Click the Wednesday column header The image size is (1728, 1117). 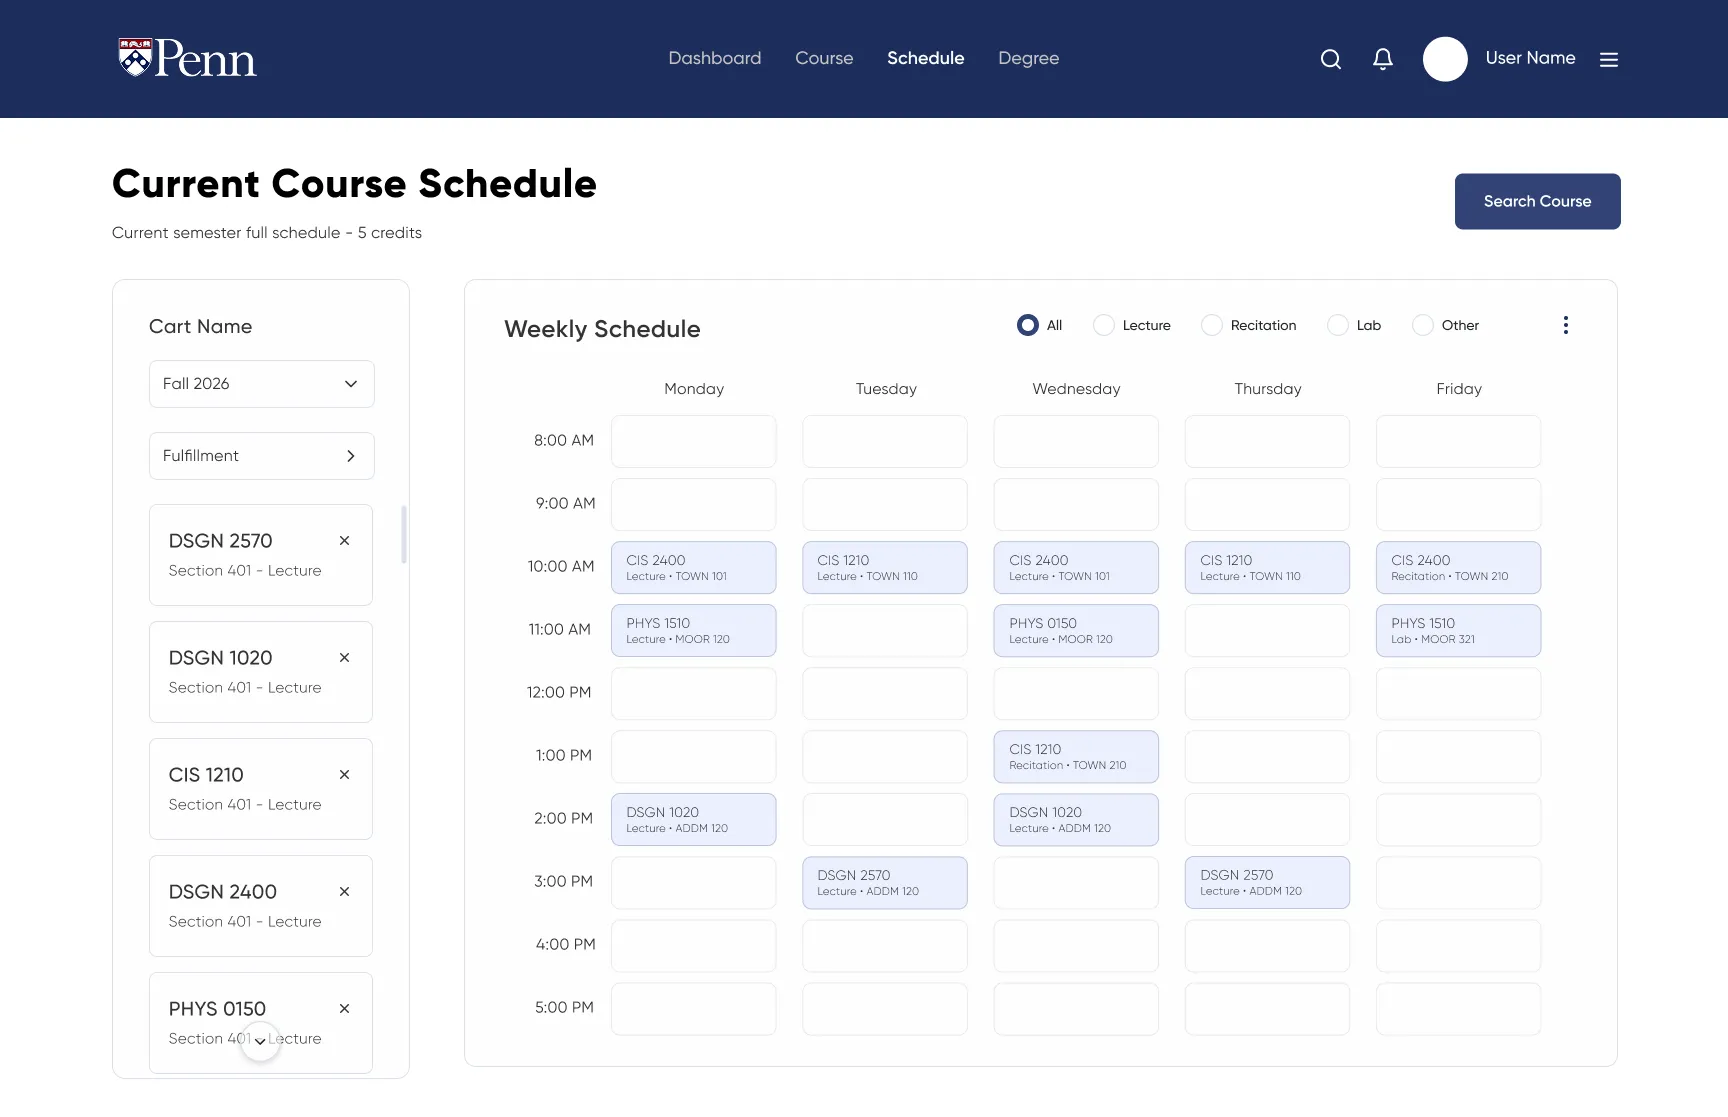point(1076,388)
